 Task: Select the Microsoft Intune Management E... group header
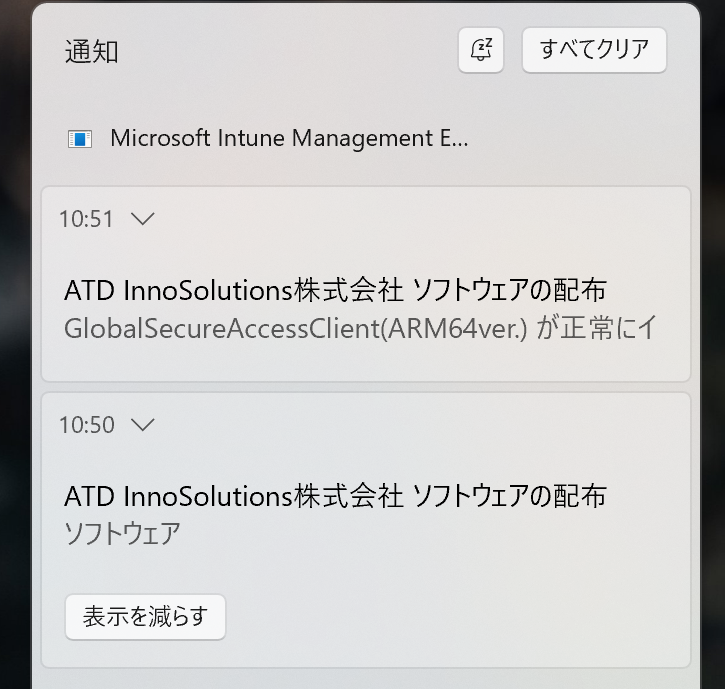pos(289,139)
